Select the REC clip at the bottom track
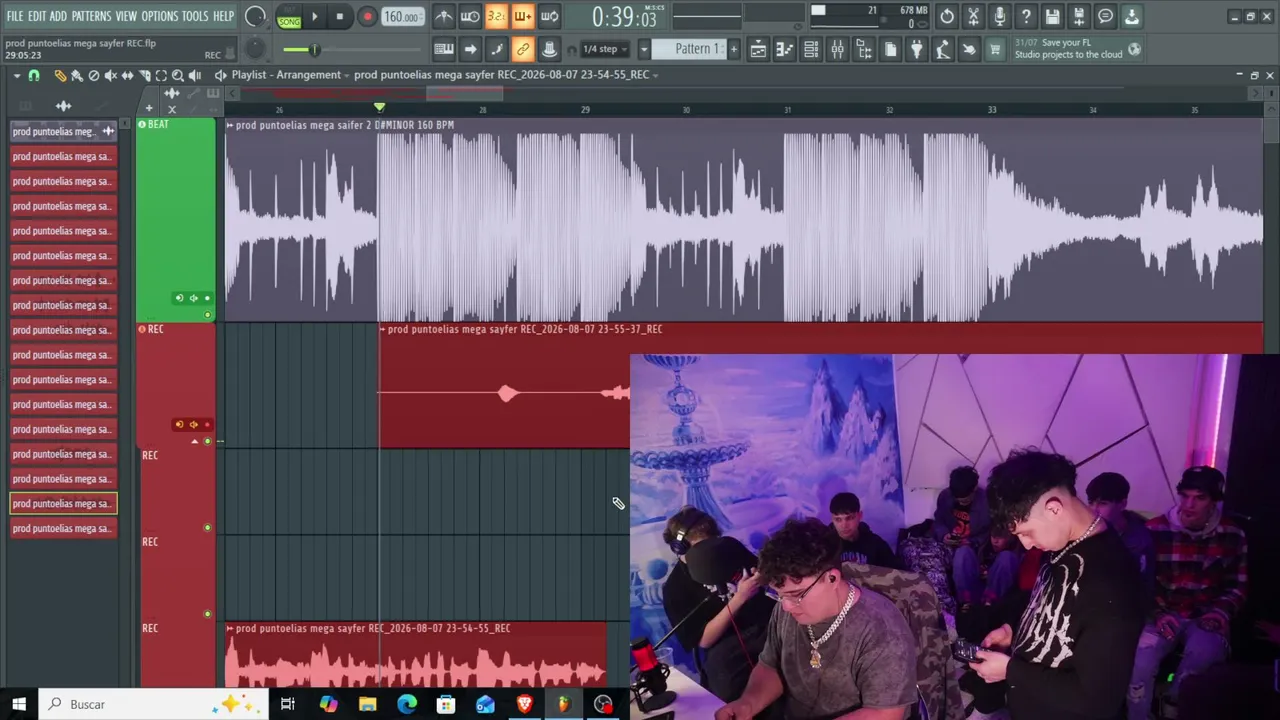This screenshot has height=720, width=1280. [x=416, y=656]
